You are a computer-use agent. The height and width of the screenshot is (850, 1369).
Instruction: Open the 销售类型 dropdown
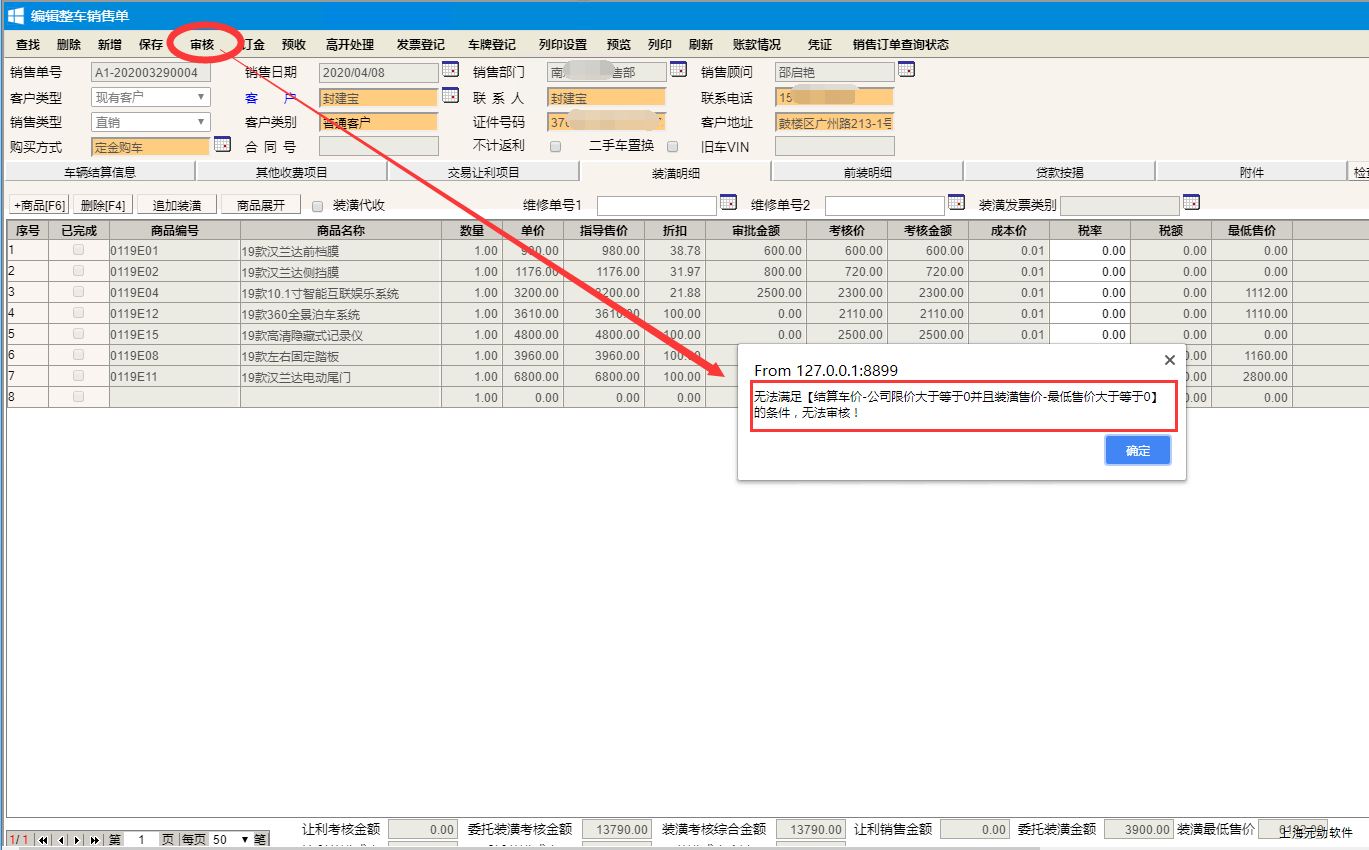pos(200,122)
